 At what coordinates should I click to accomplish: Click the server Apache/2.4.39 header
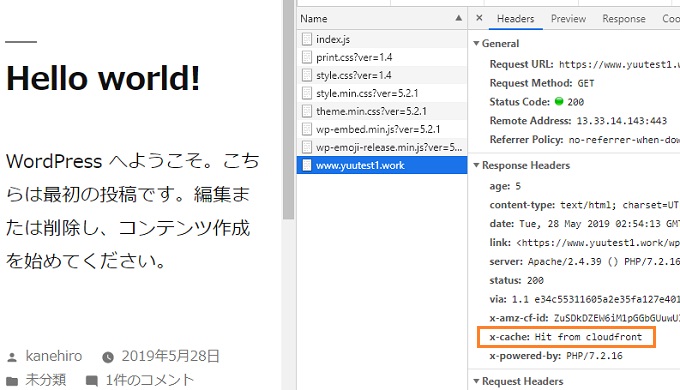[584, 262]
